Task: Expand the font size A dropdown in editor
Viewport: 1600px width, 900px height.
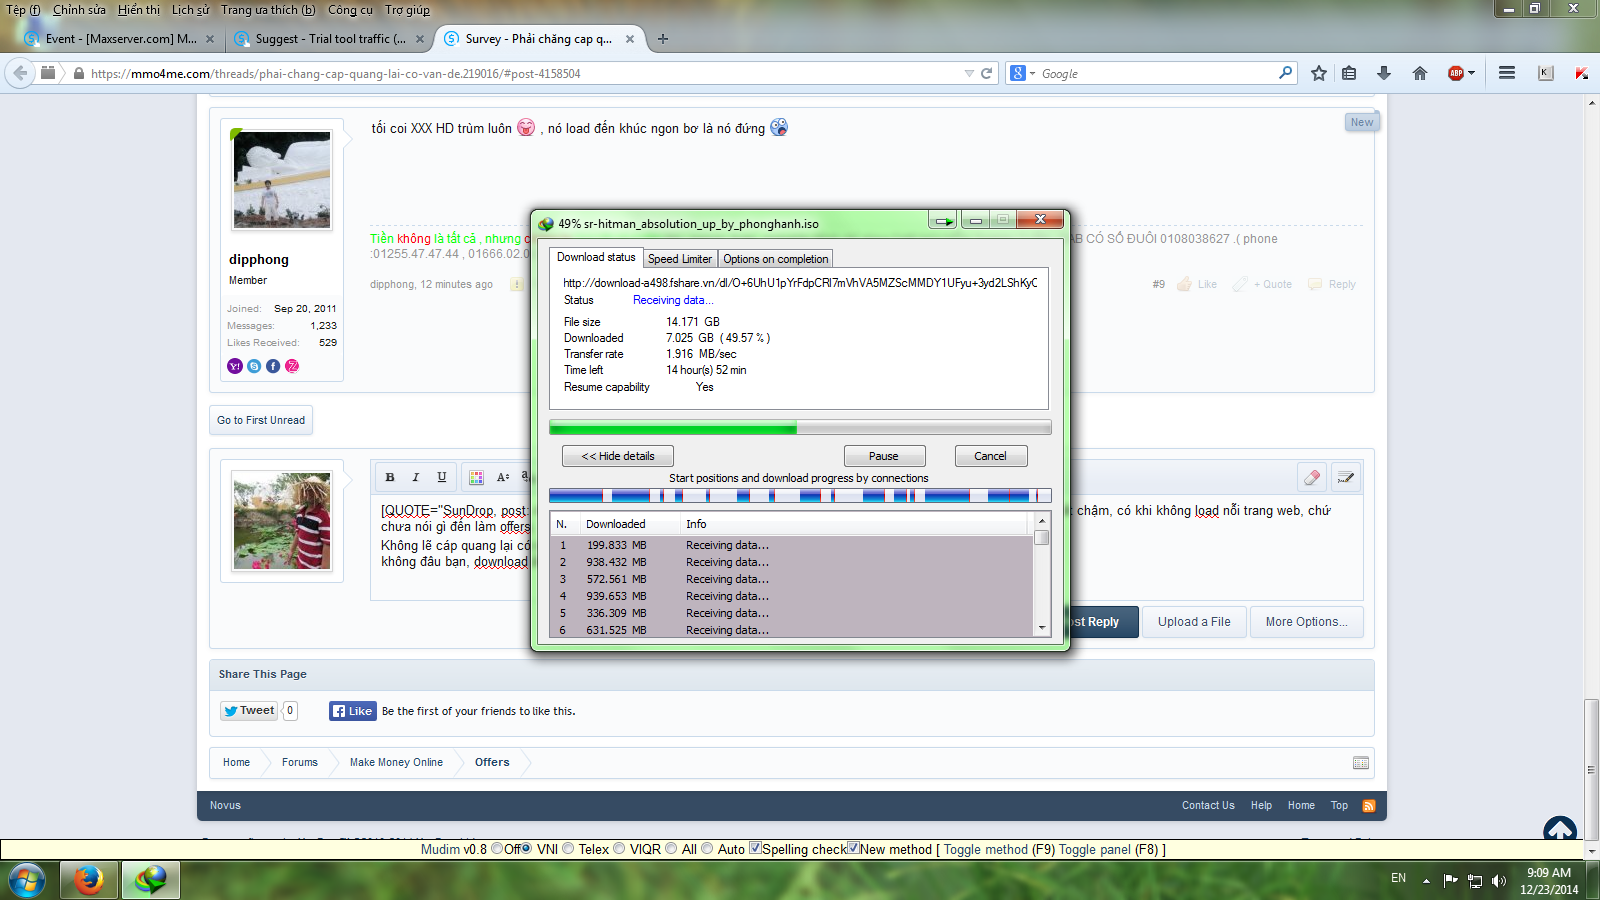Action: coord(503,477)
